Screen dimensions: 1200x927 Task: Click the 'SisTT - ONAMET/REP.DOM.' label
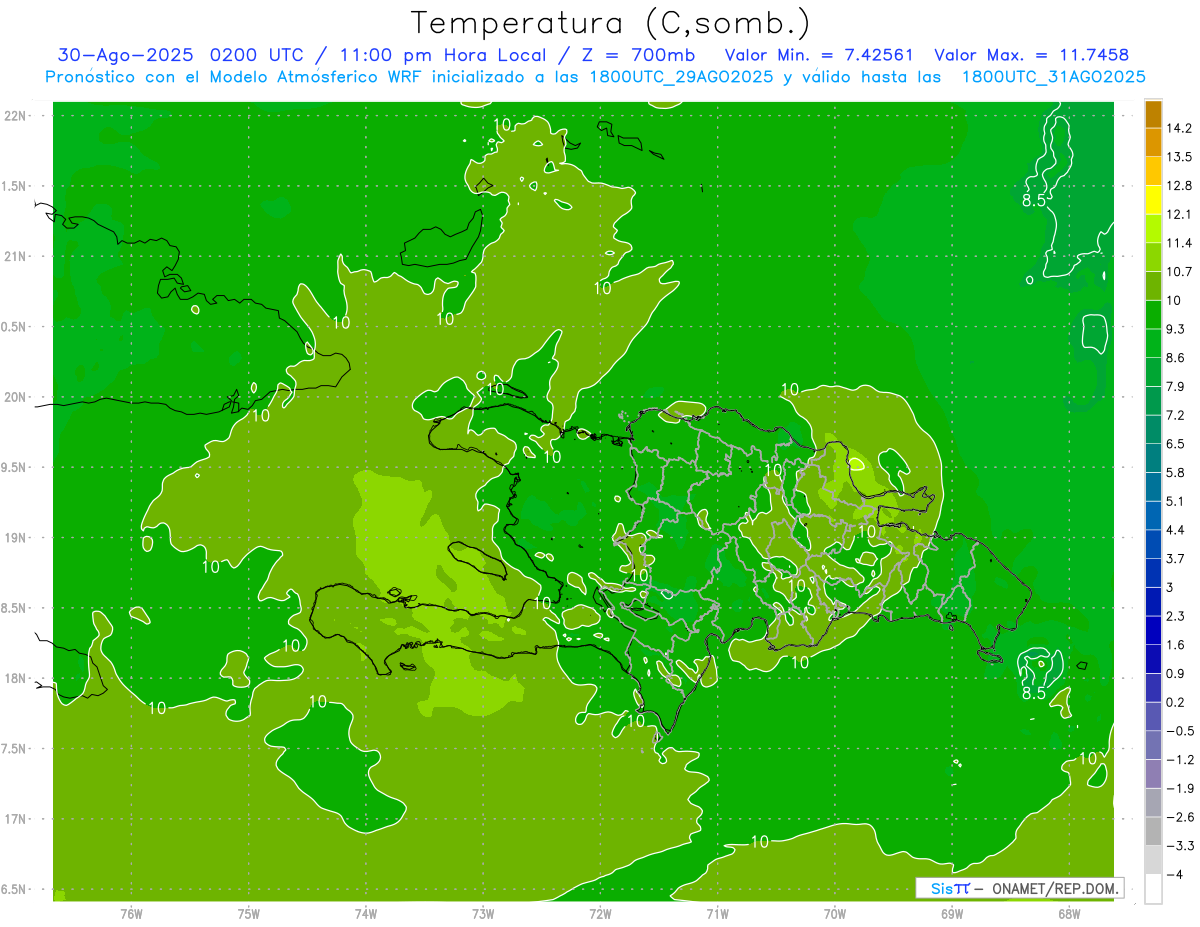[1020, 888]
